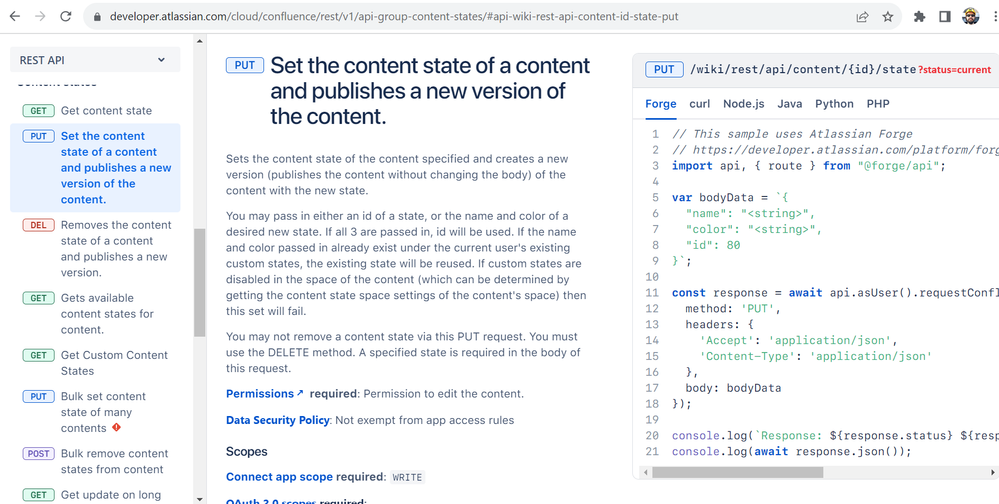Click the GET badge beside Get content state
Image resolution: width=999 pixels, height=504 pixels.
point(38,111)
